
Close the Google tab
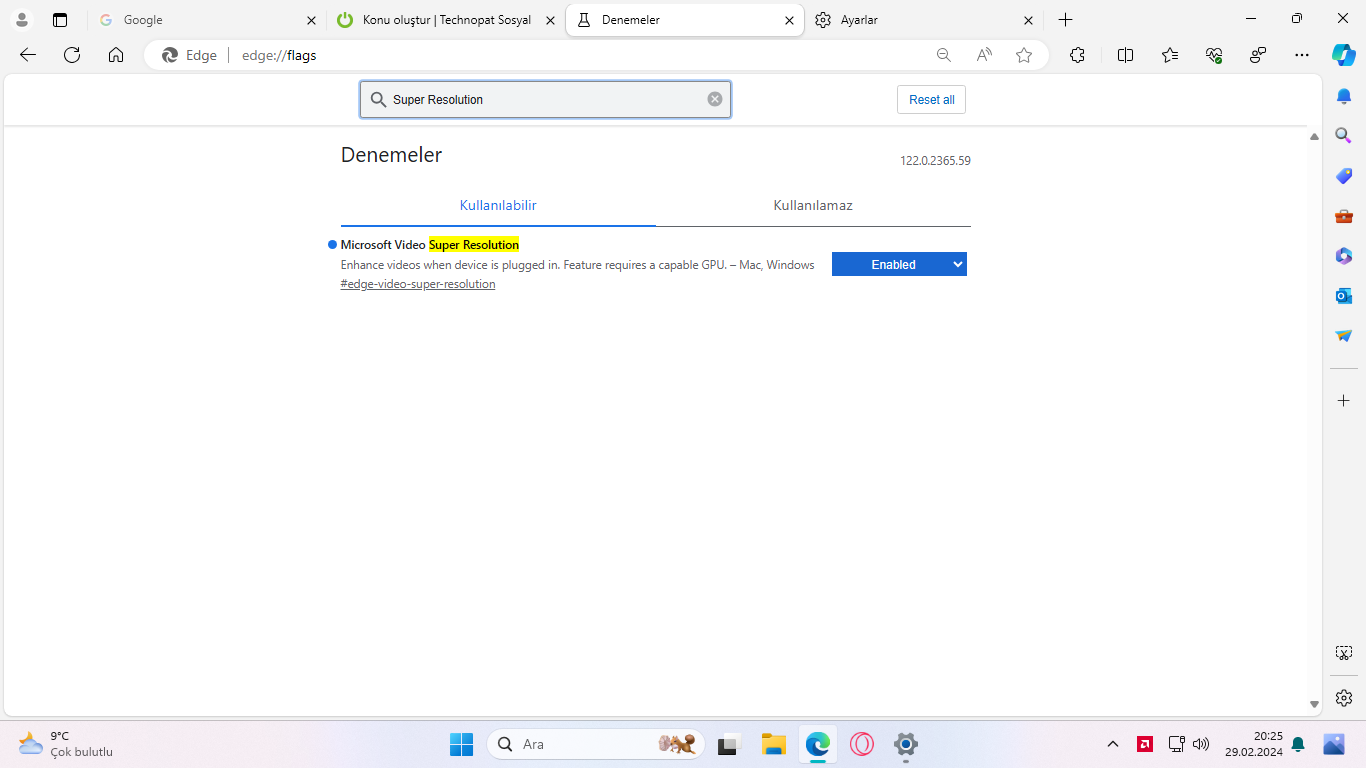click(312, 20)
